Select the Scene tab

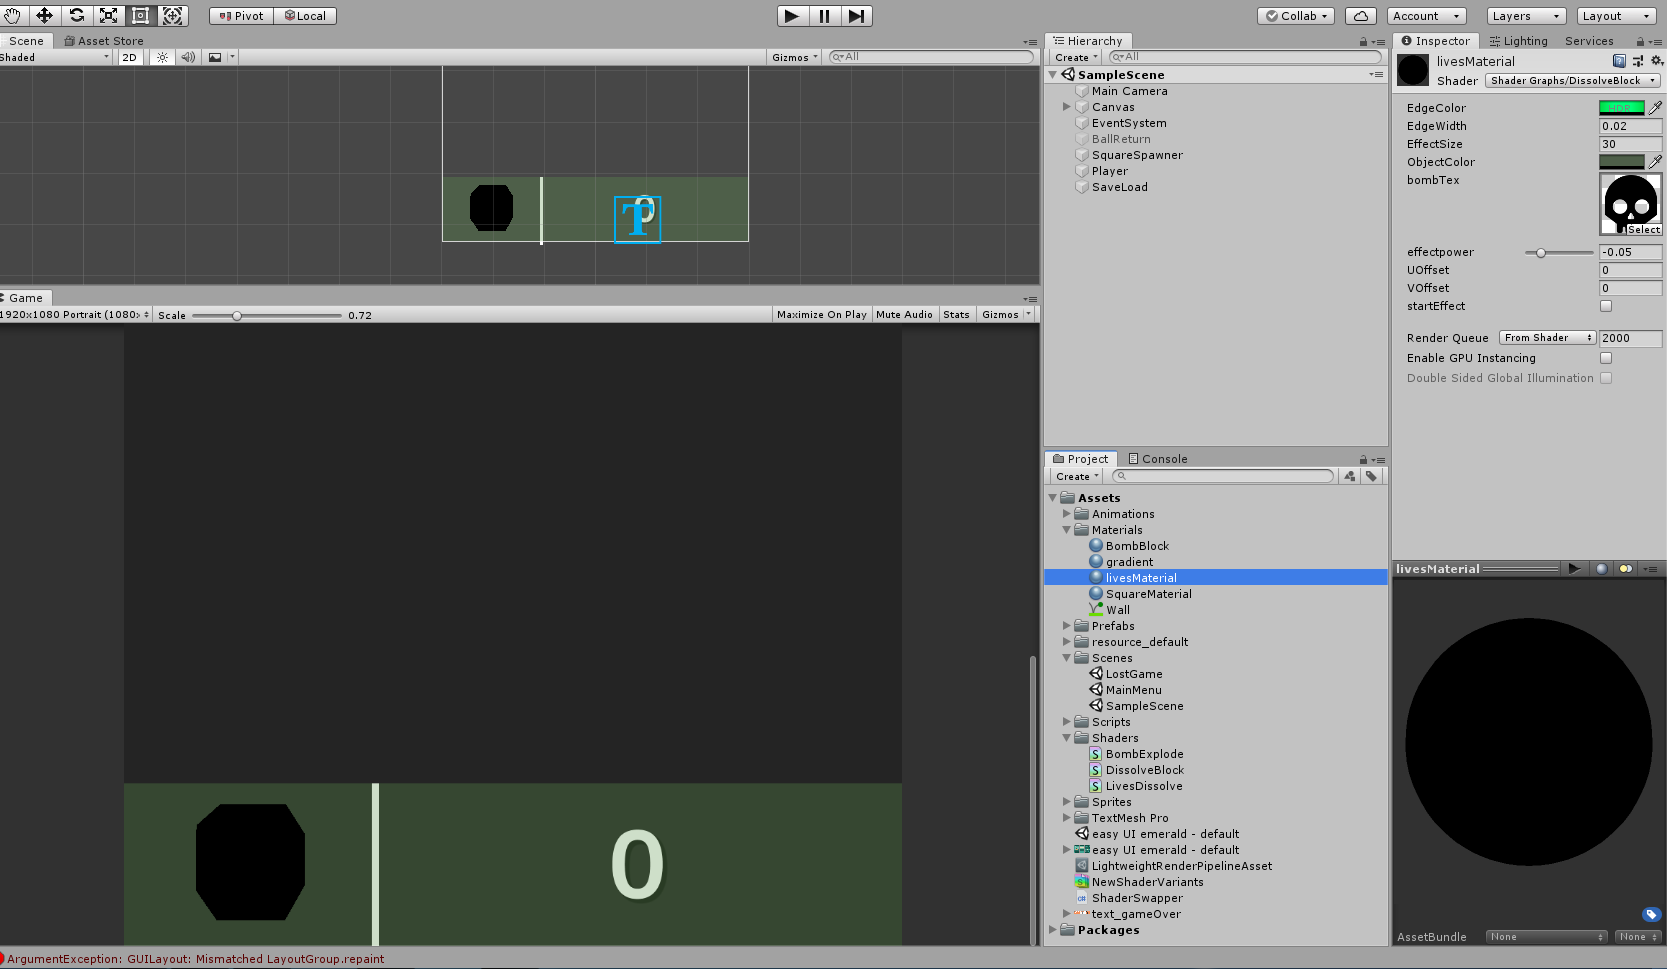click(26, 41)
